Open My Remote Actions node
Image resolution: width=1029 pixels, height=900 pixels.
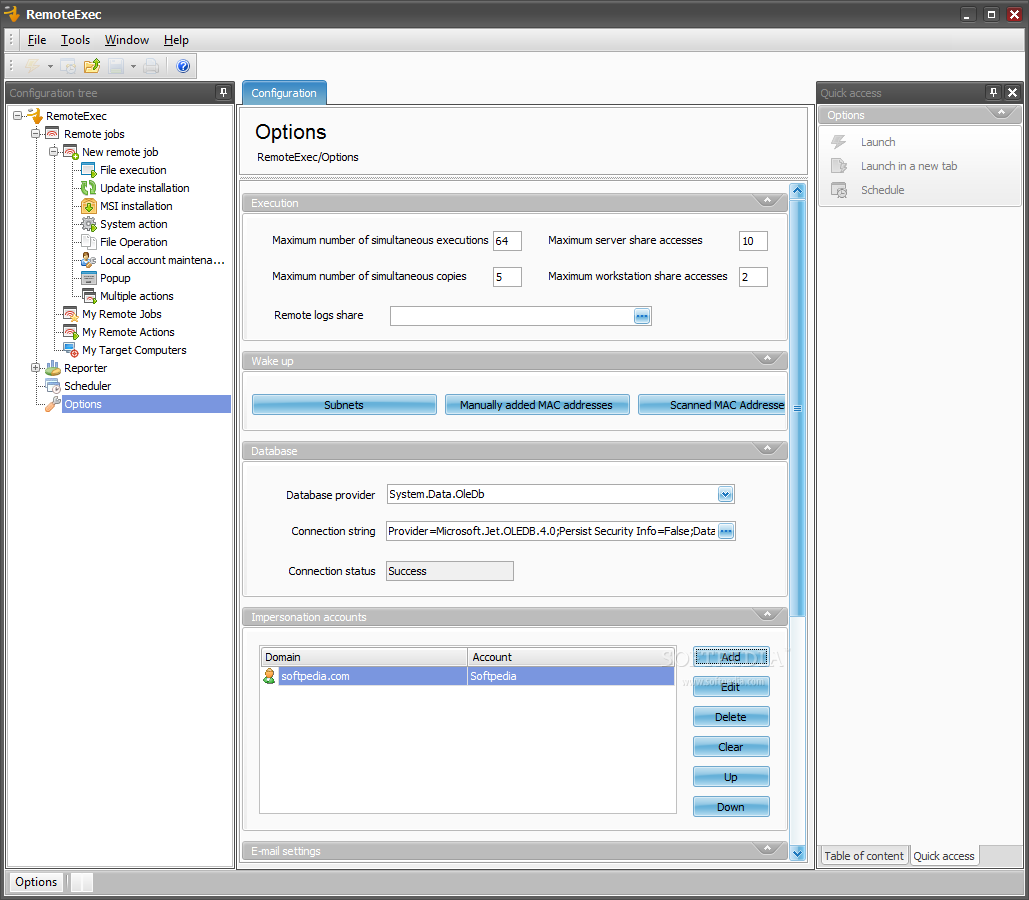click(128, 332)
